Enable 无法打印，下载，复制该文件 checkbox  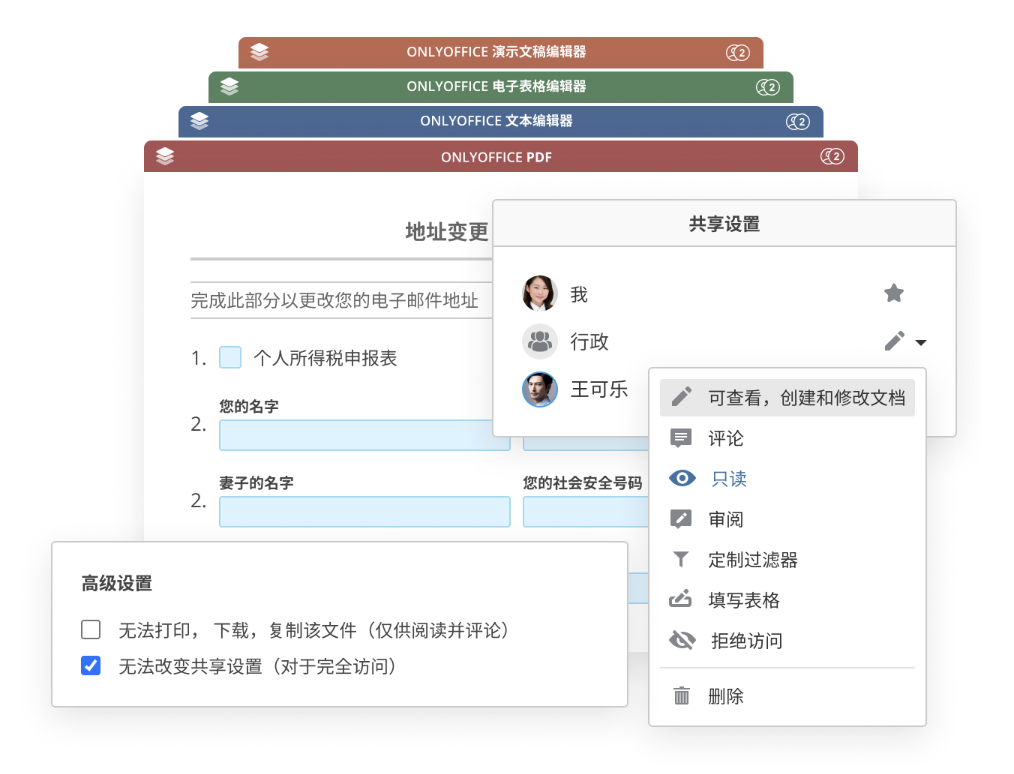click(x=91, y=629)
